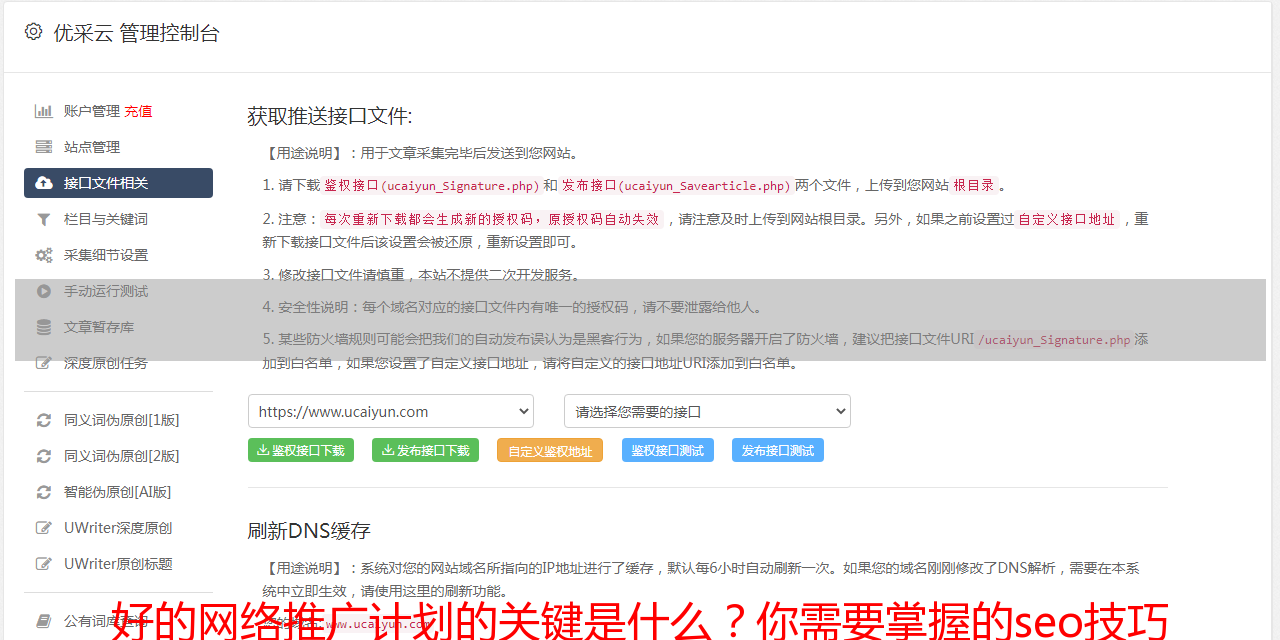Click the blue 发布接口测试 button
The width and height of the screenshot is (1280, 640).
coord(778,450)
